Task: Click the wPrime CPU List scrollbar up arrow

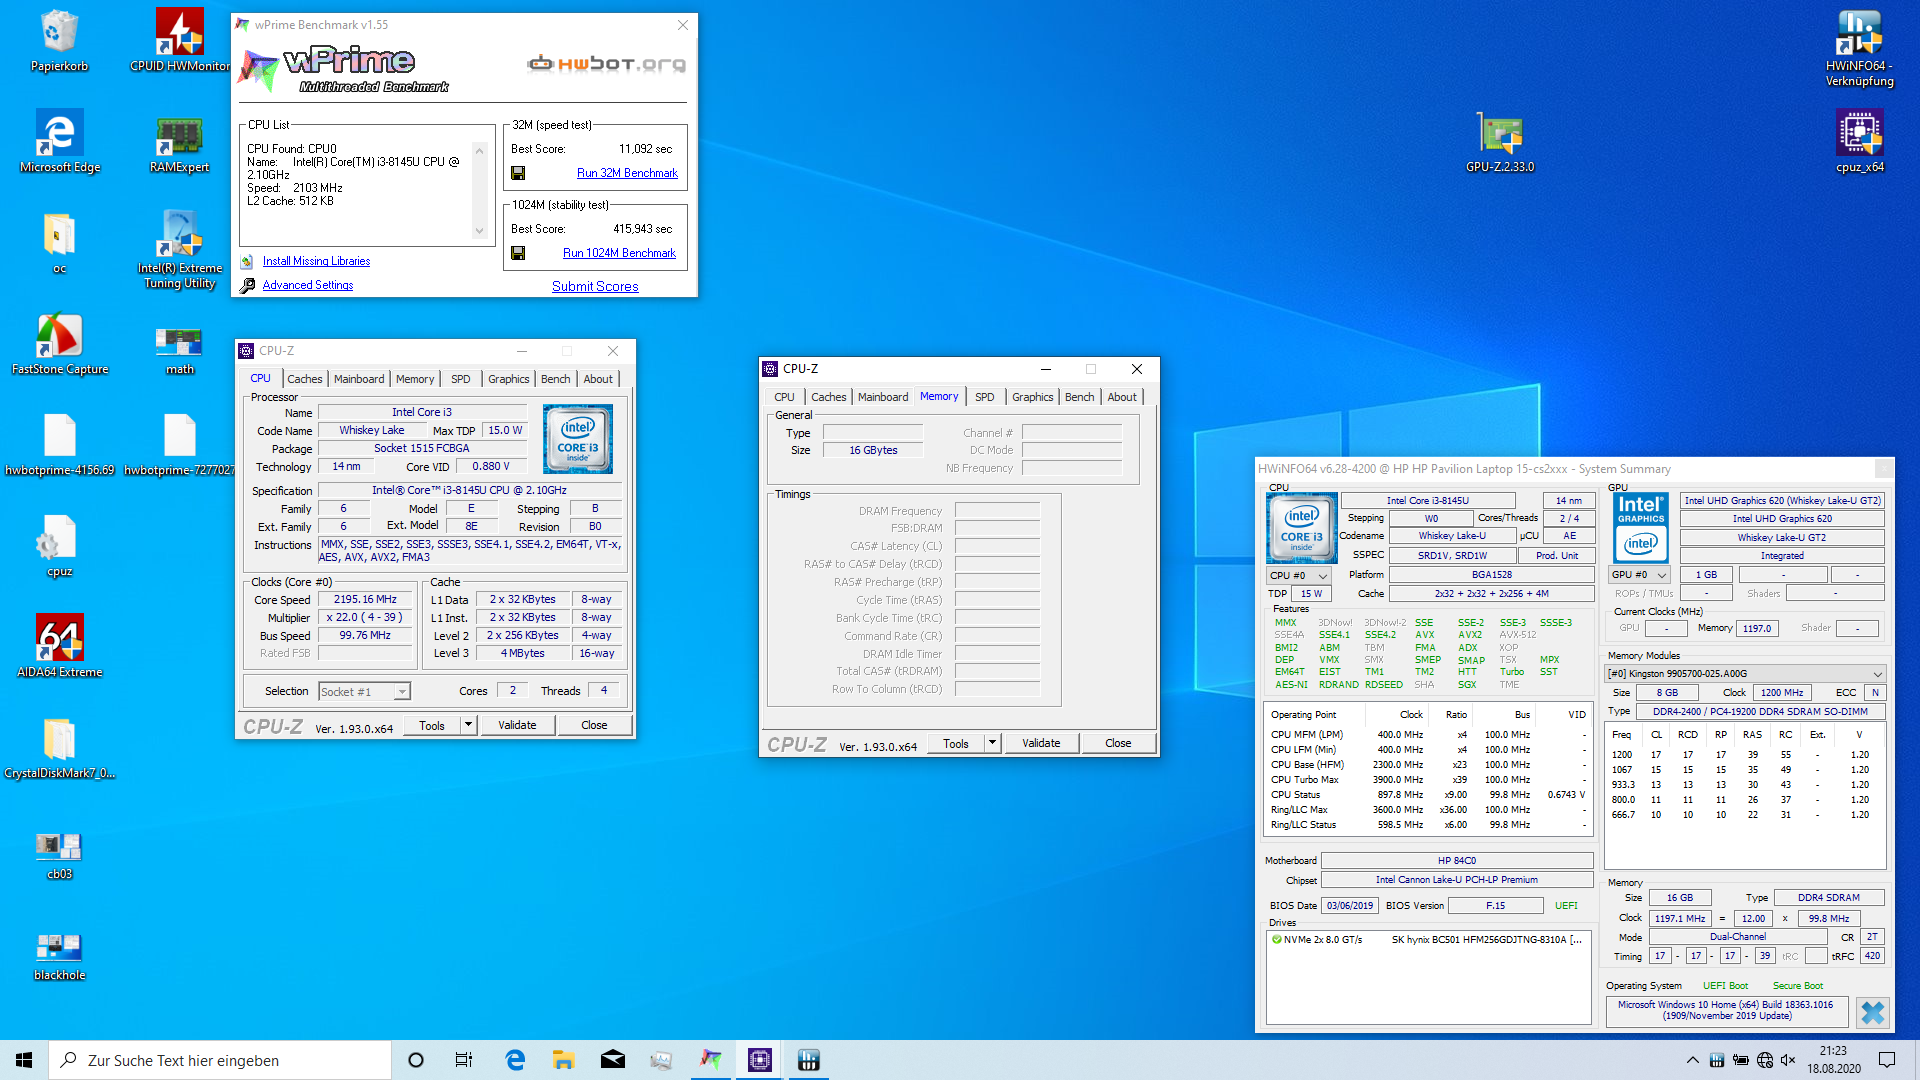Action: point(479,151)
